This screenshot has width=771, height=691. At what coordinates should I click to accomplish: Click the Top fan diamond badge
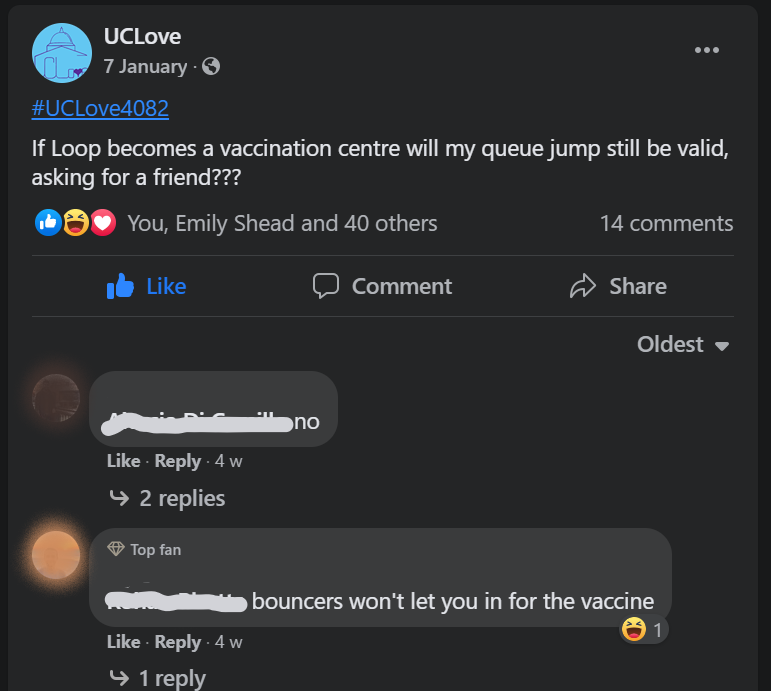[x=116, y=549]
